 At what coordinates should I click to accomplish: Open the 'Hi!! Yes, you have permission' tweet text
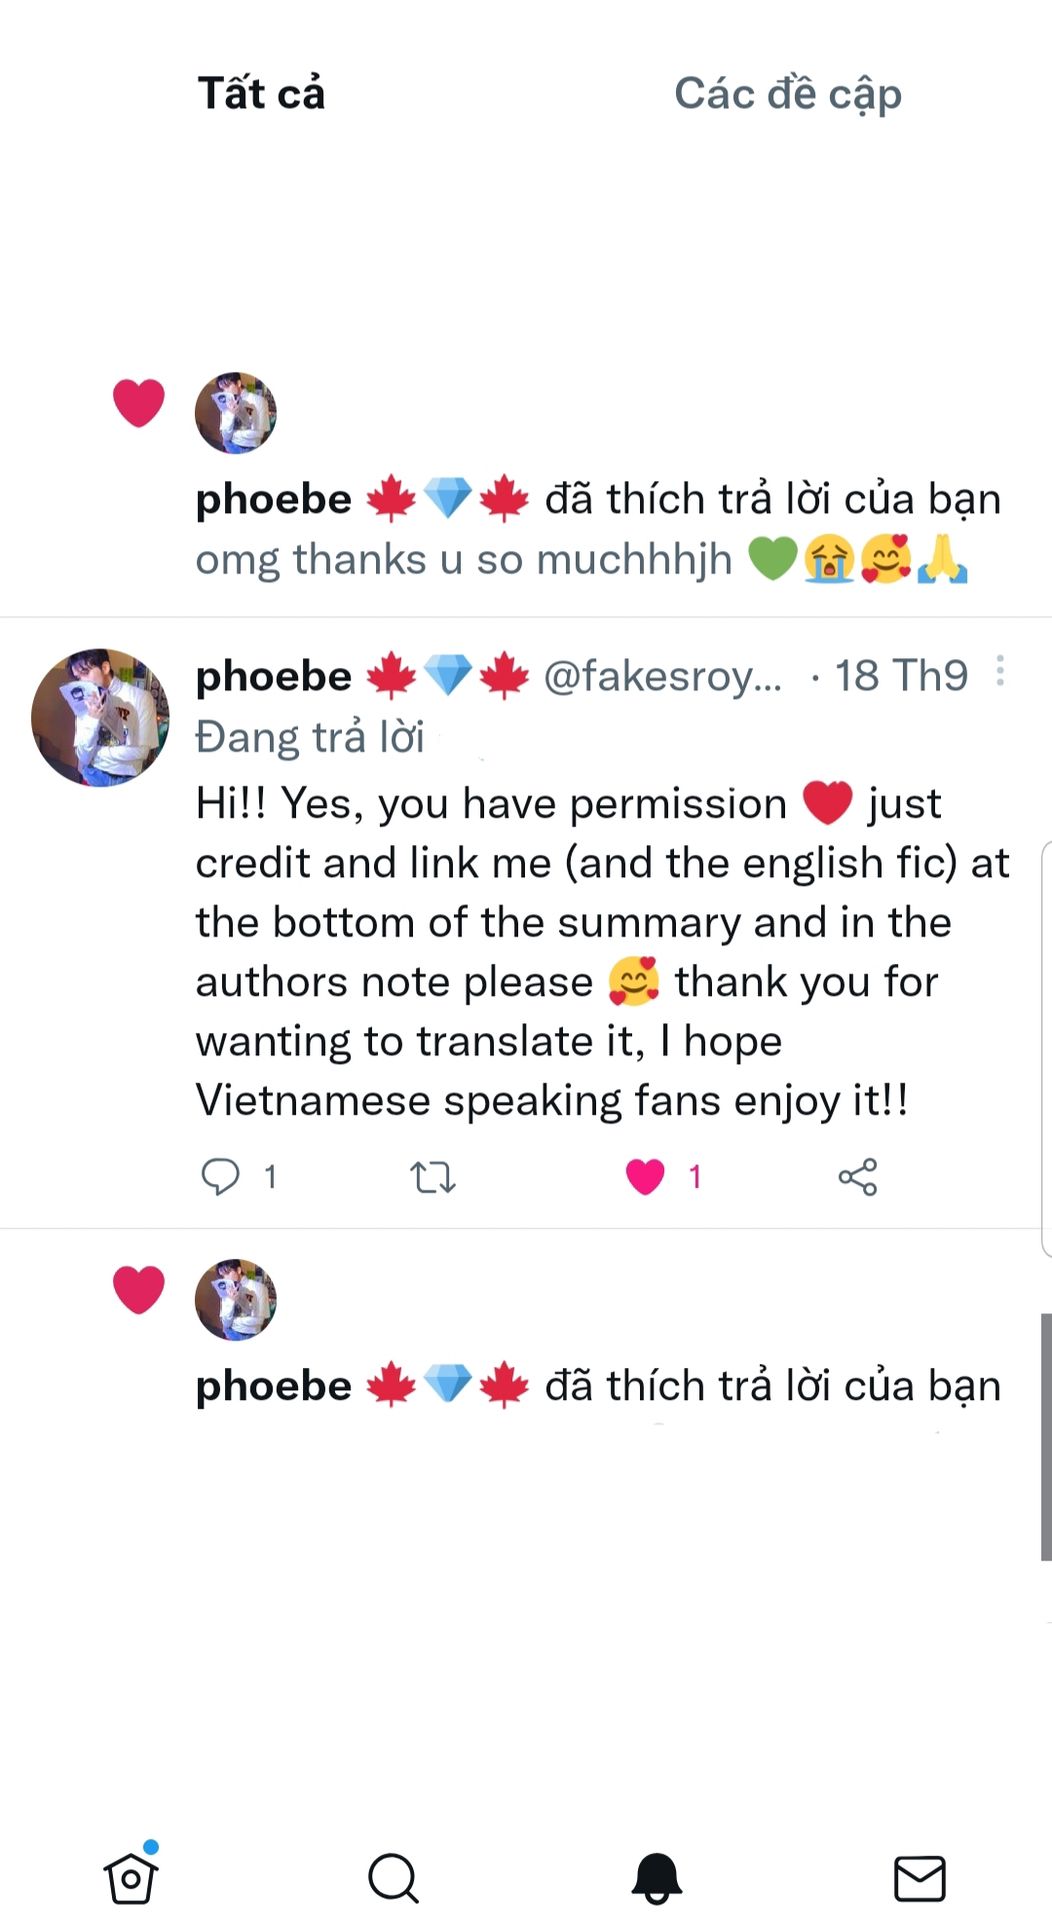602,952
